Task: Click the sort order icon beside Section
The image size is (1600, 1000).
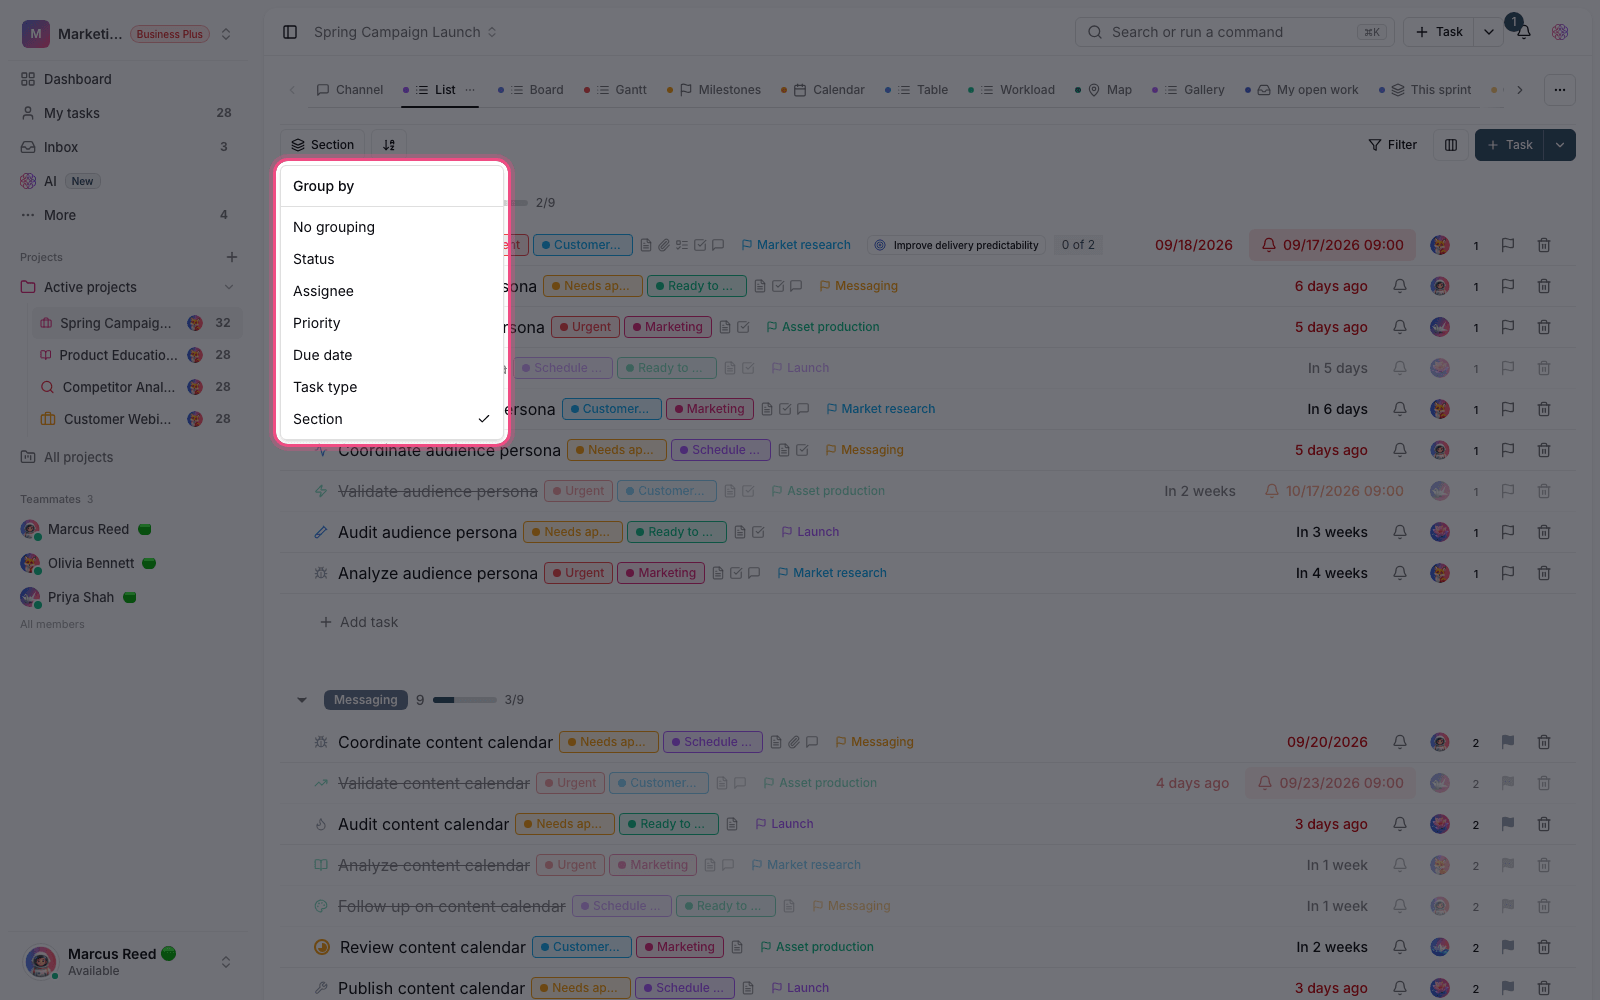Action: (x=389, y=145)
